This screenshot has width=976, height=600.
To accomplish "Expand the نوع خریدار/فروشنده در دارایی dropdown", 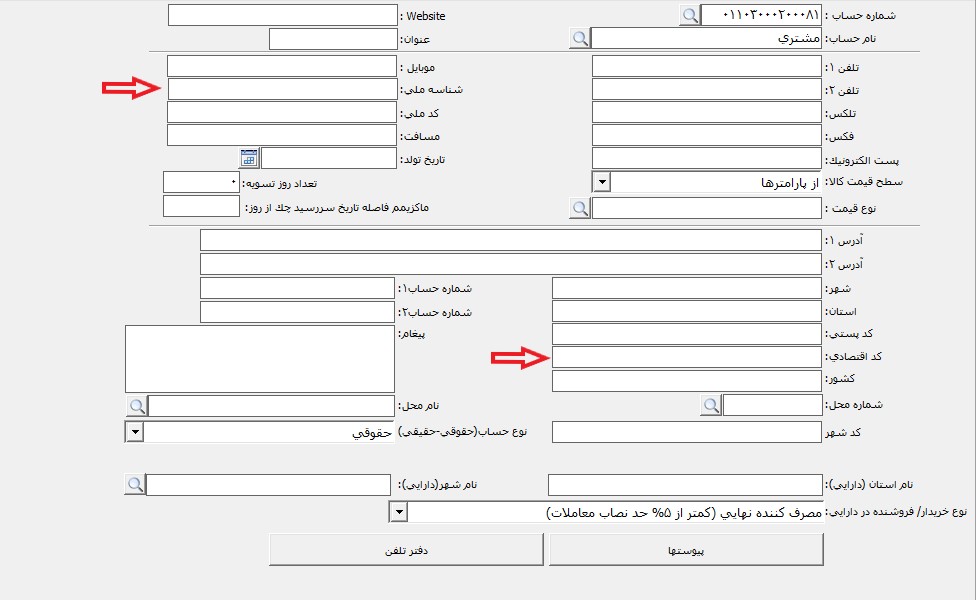I will click(x=399, y=512).
